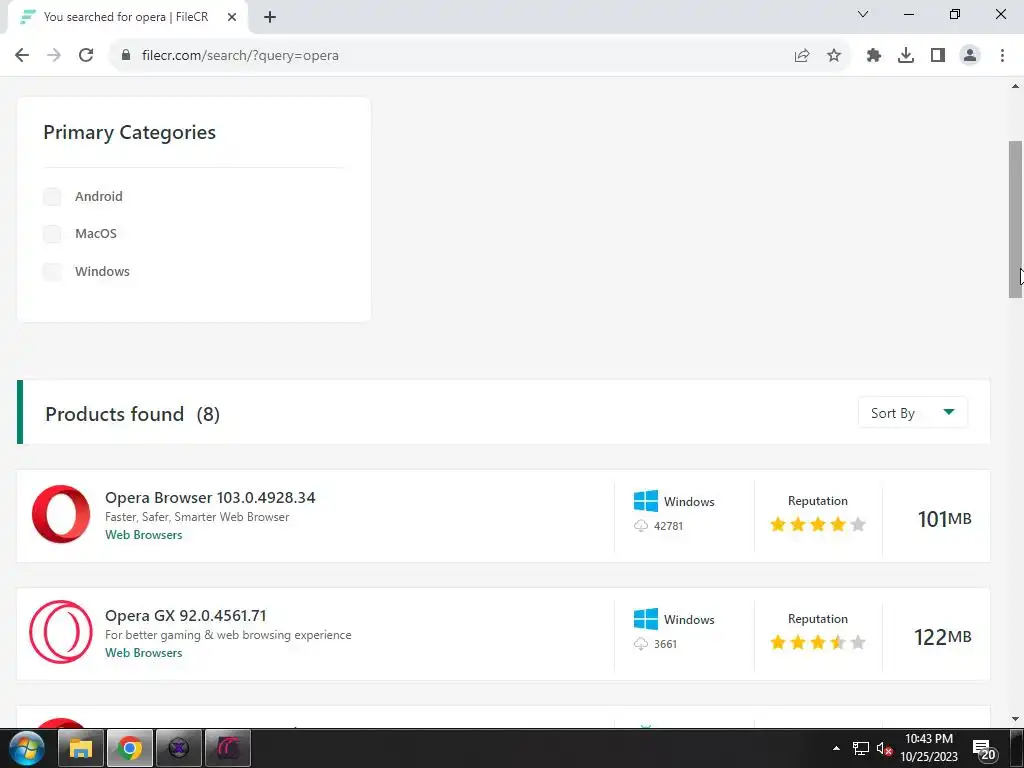Click Web Browsers category under Opera Browser
Screen dimensions: 1024x768
(x=144, y=535)
